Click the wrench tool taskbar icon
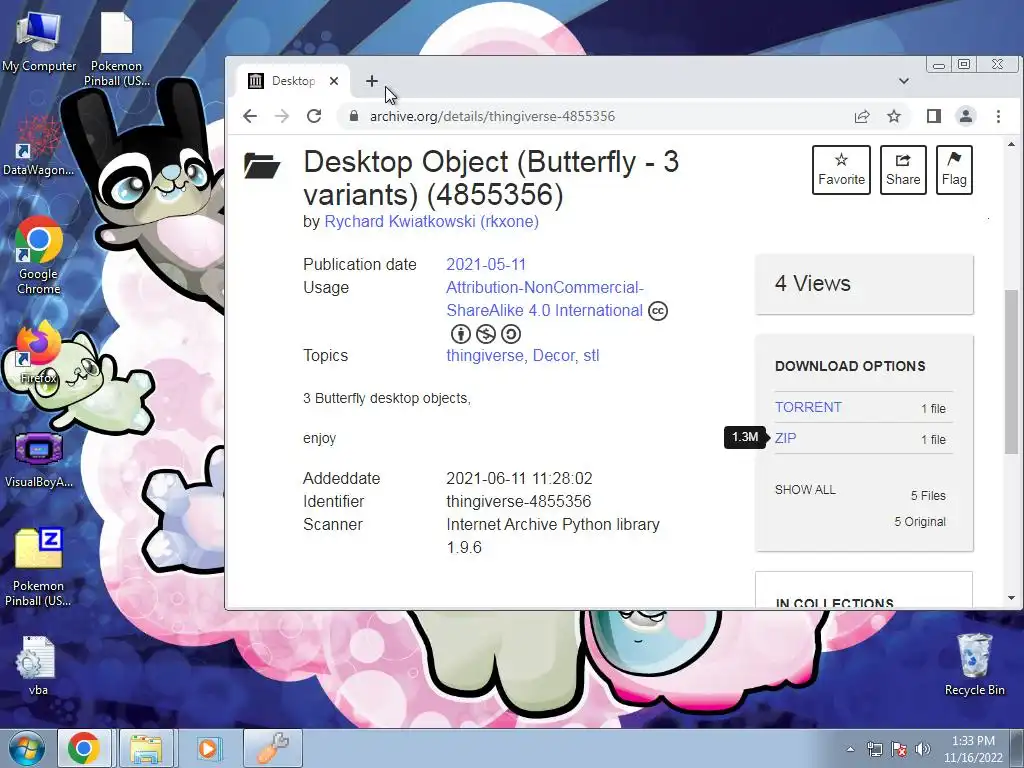 click(272, 748)
